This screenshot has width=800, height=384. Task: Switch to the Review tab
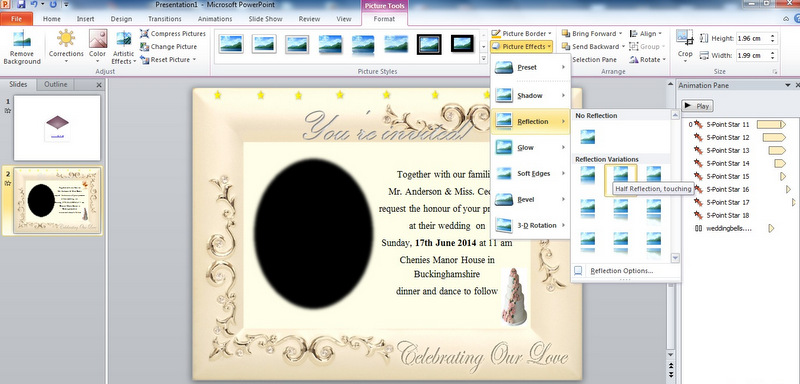(309, 19)
